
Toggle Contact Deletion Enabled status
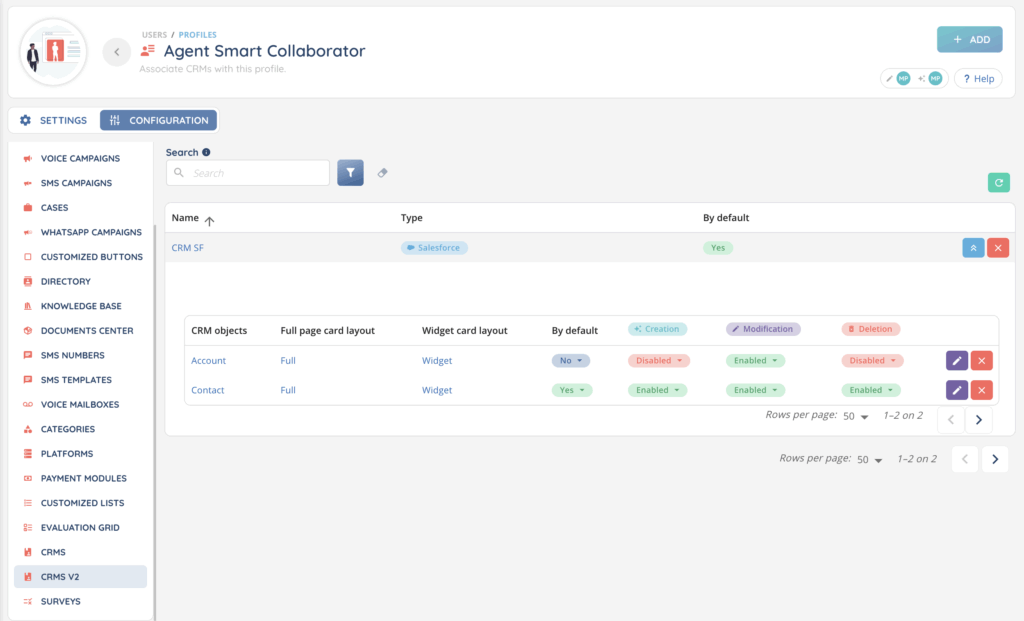click(x=871, y=391)
